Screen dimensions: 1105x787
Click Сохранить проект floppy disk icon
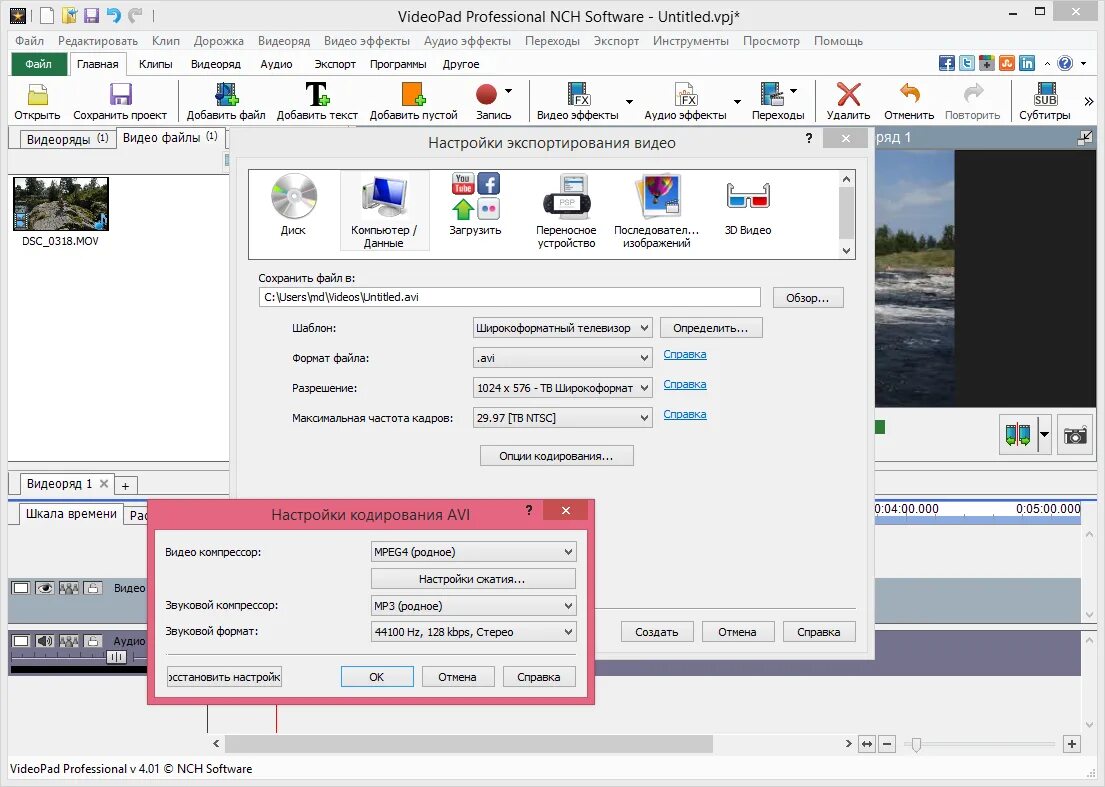tap(121, 94)
